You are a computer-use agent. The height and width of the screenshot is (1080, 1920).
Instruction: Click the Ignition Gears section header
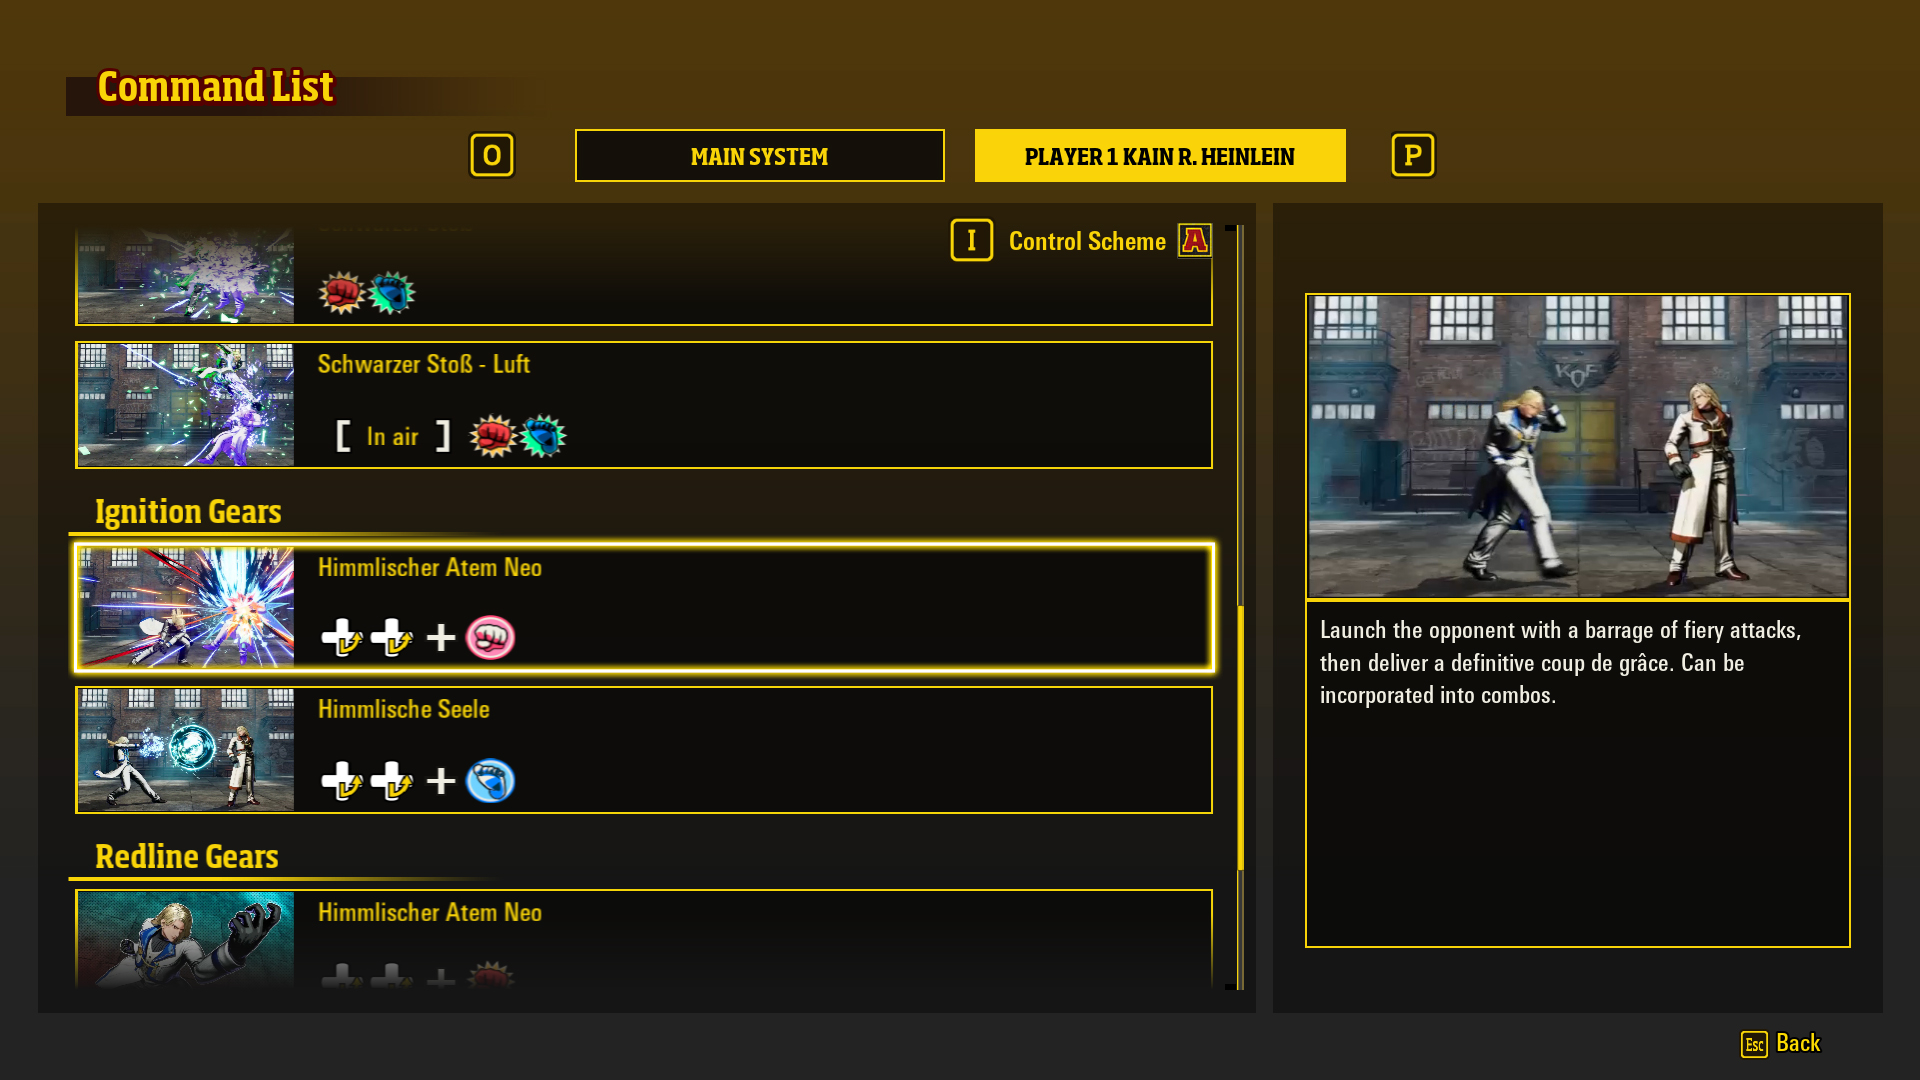point(188,512)
